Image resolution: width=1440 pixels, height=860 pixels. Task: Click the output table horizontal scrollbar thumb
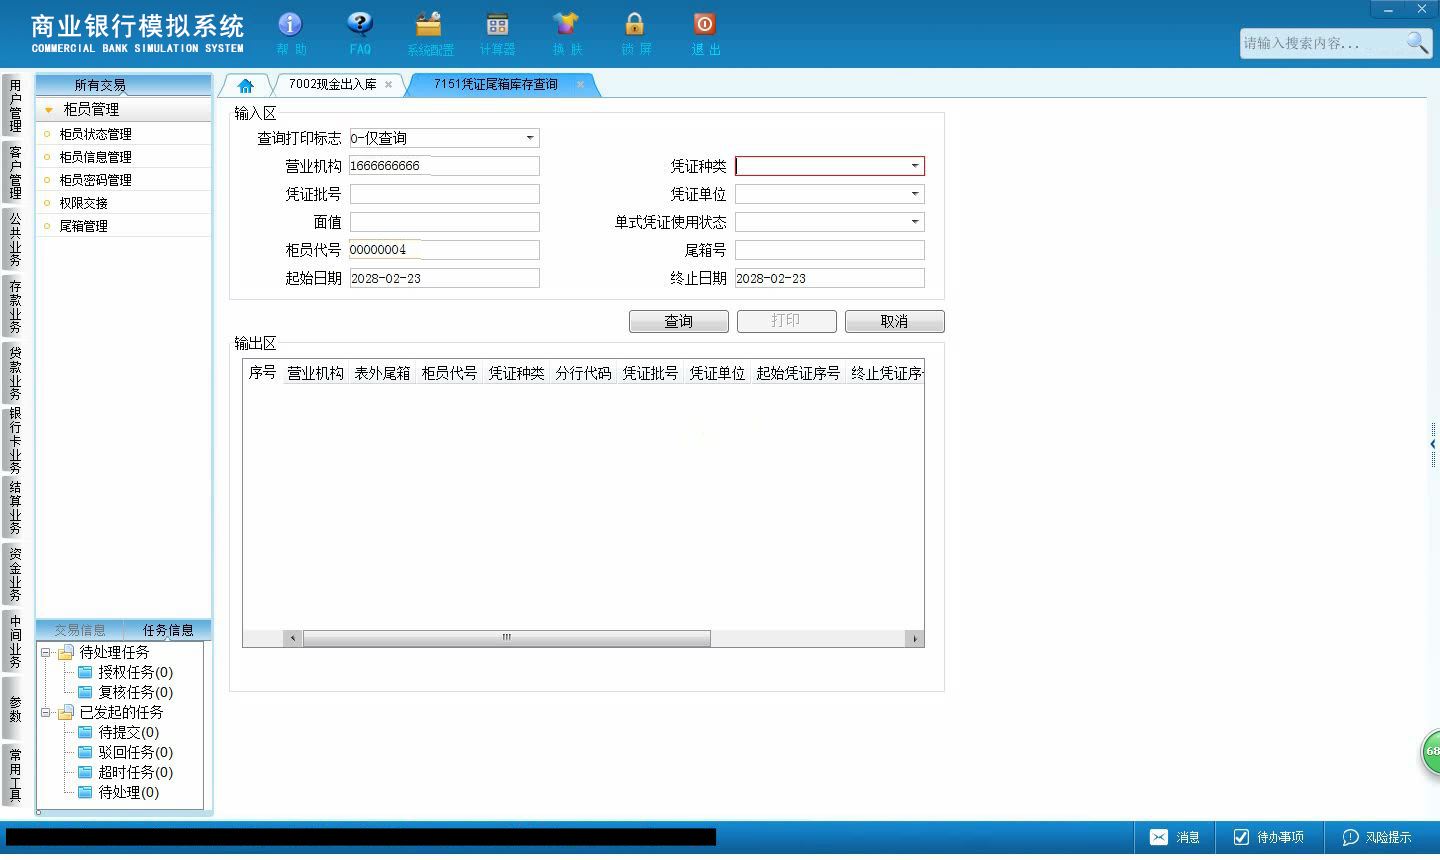tap(506, 638)
